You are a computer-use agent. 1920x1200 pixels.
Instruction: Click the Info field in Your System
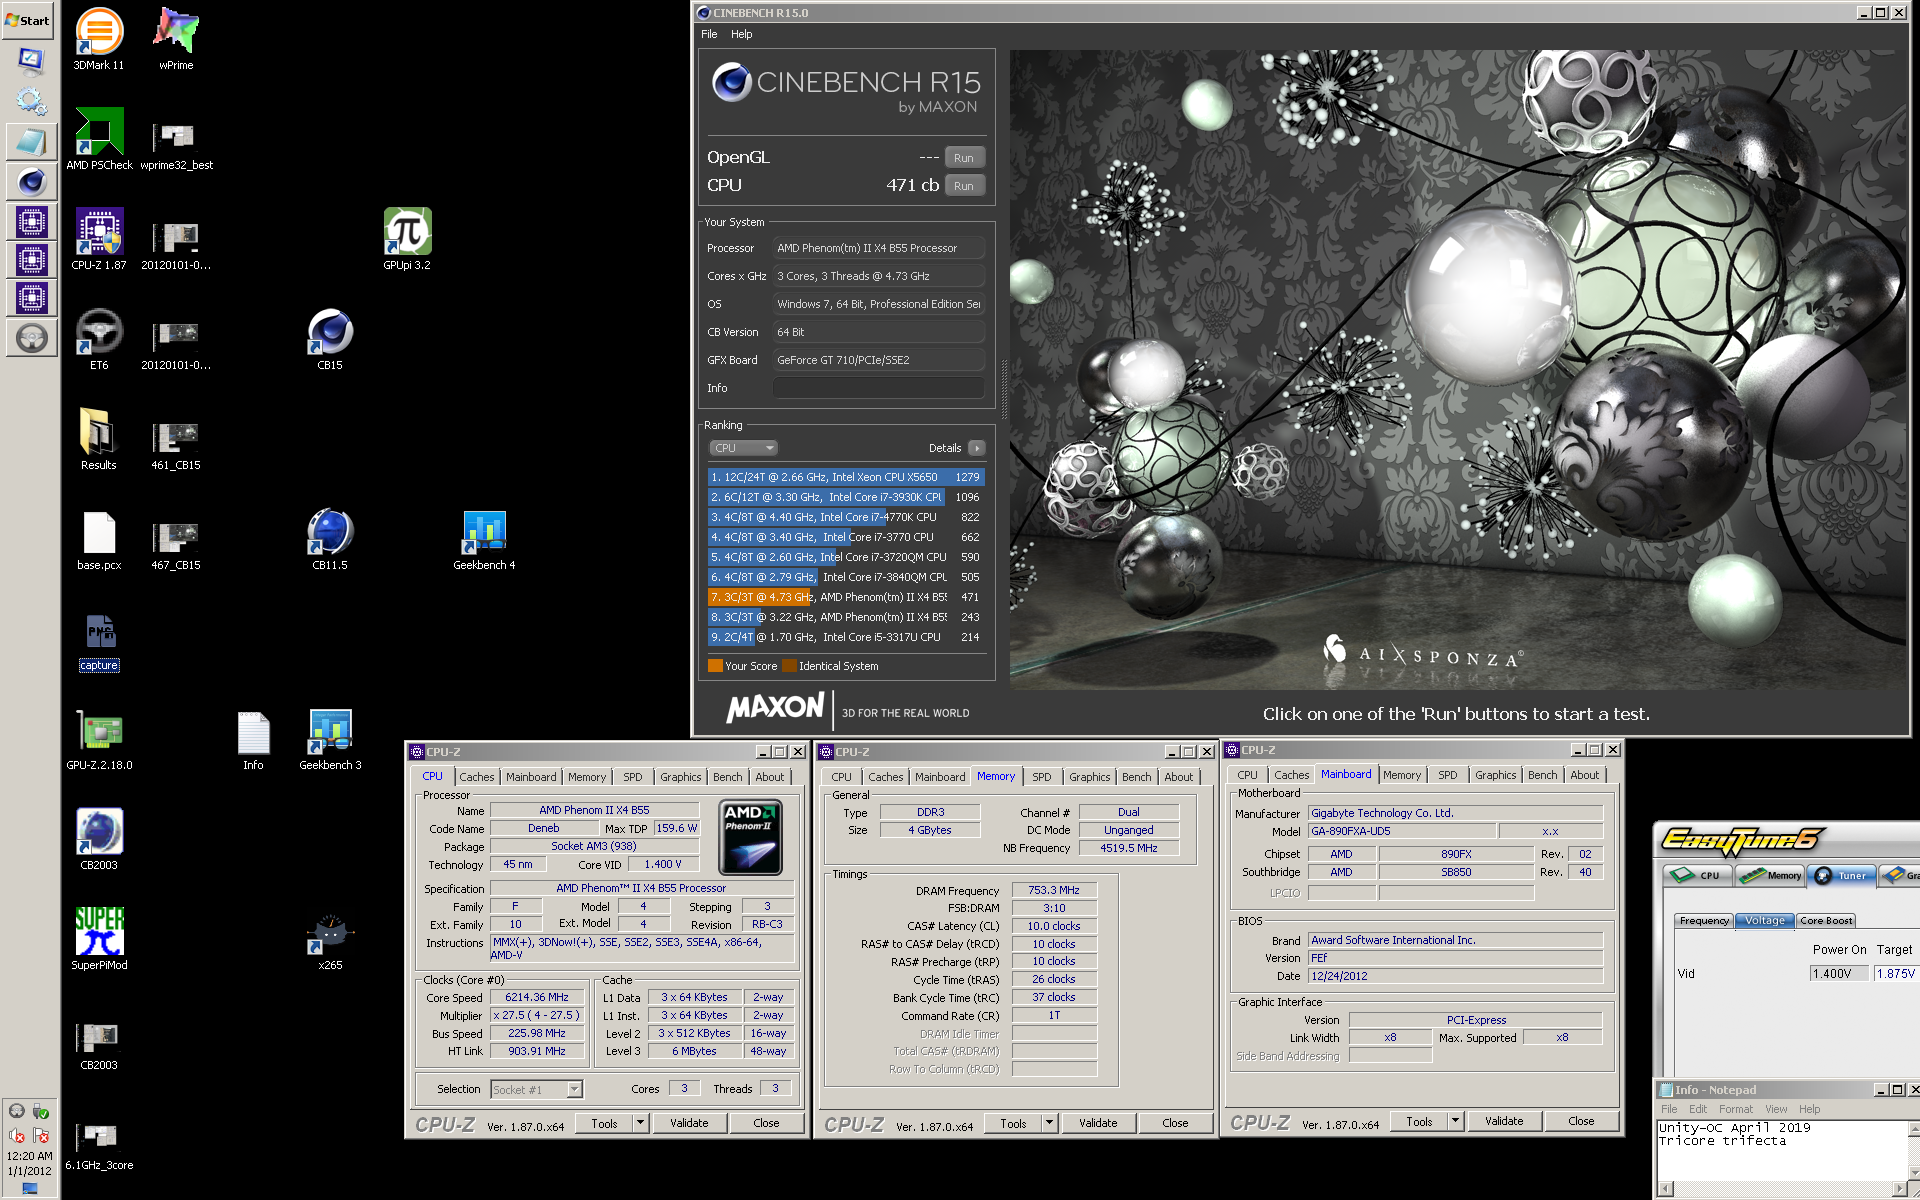tap(879, 388)
